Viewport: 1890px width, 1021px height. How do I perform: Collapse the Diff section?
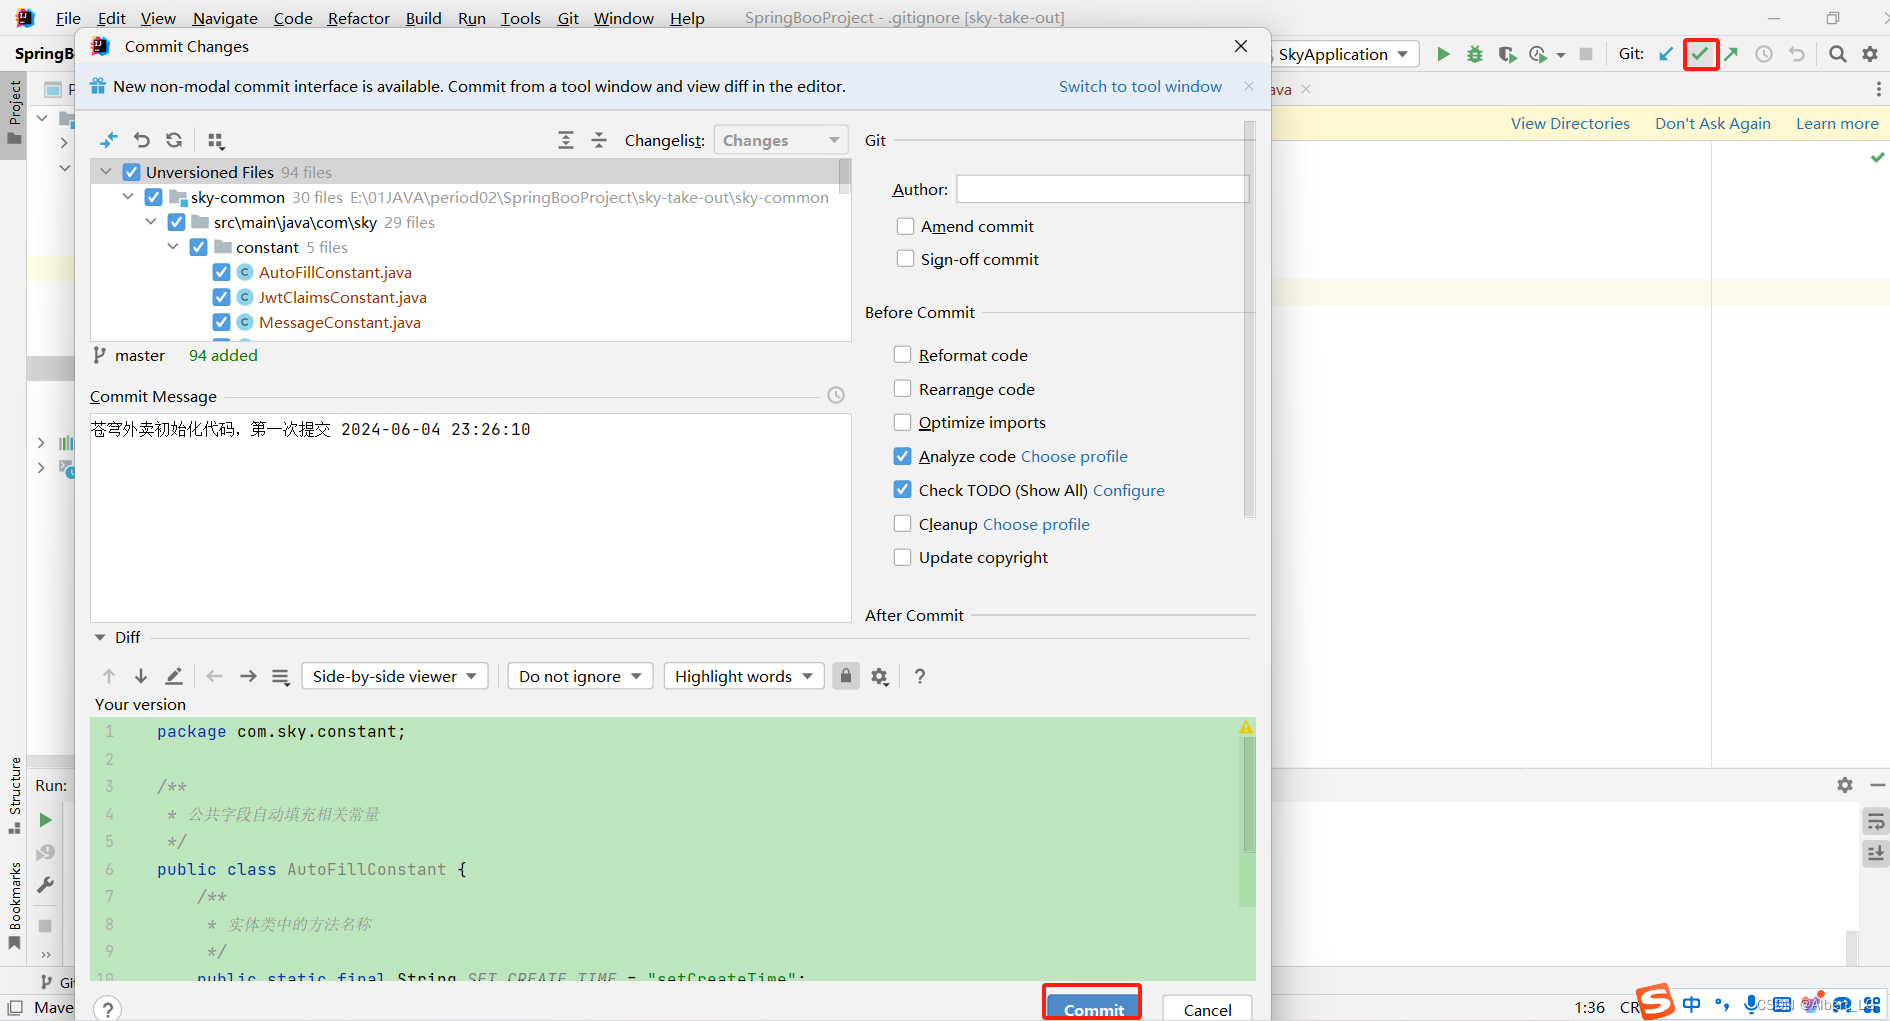[100, 637]
